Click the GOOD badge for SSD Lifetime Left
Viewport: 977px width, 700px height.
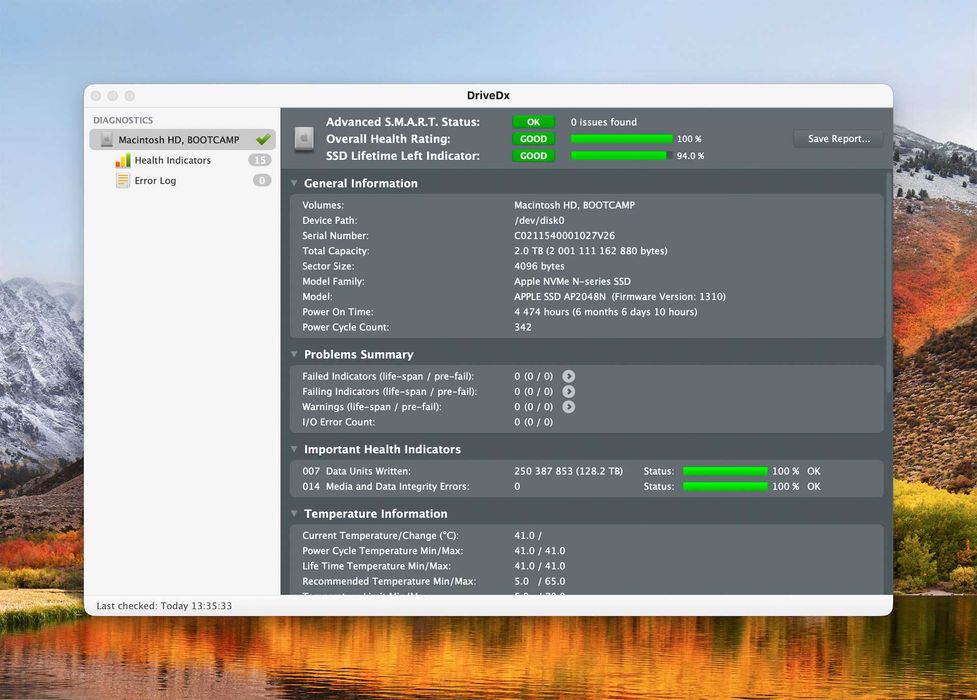(533, 156)
